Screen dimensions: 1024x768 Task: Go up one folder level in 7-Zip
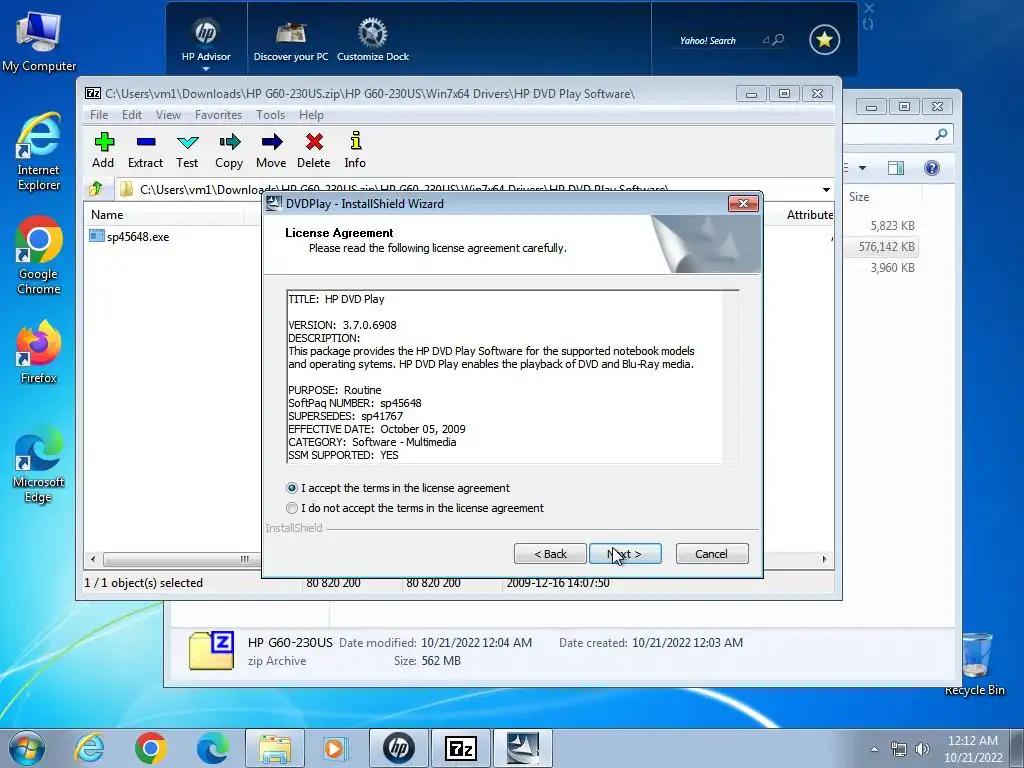tap(96, 189)
